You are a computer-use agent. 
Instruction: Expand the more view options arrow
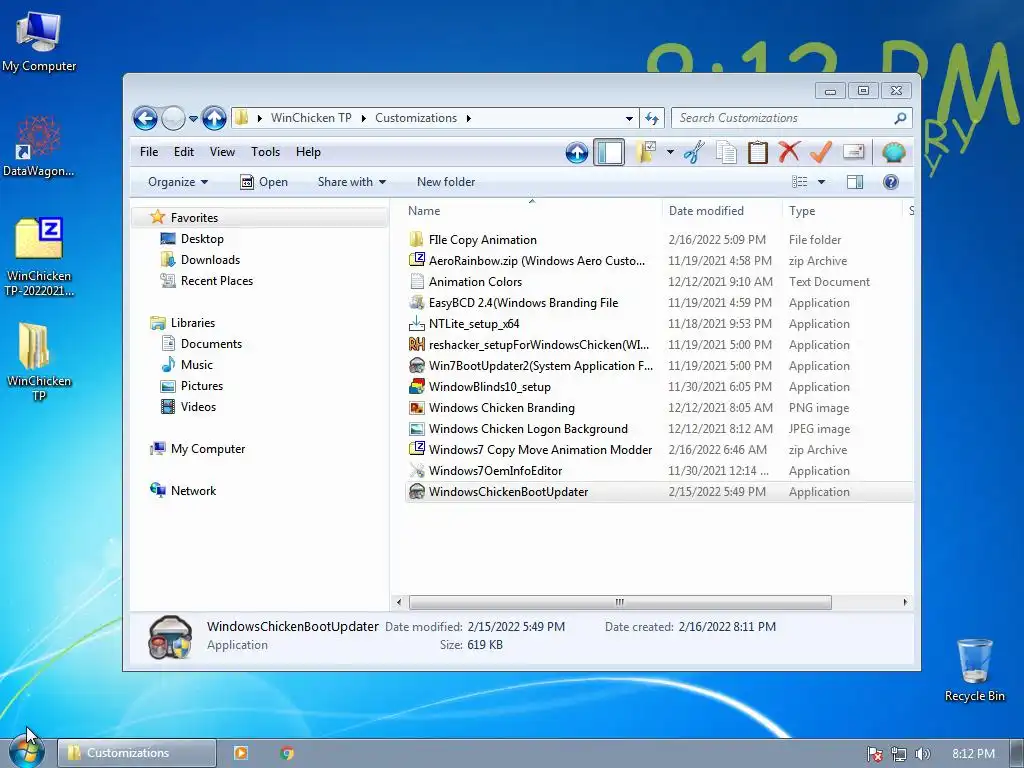pyautogui.click(x=821, y=182)
